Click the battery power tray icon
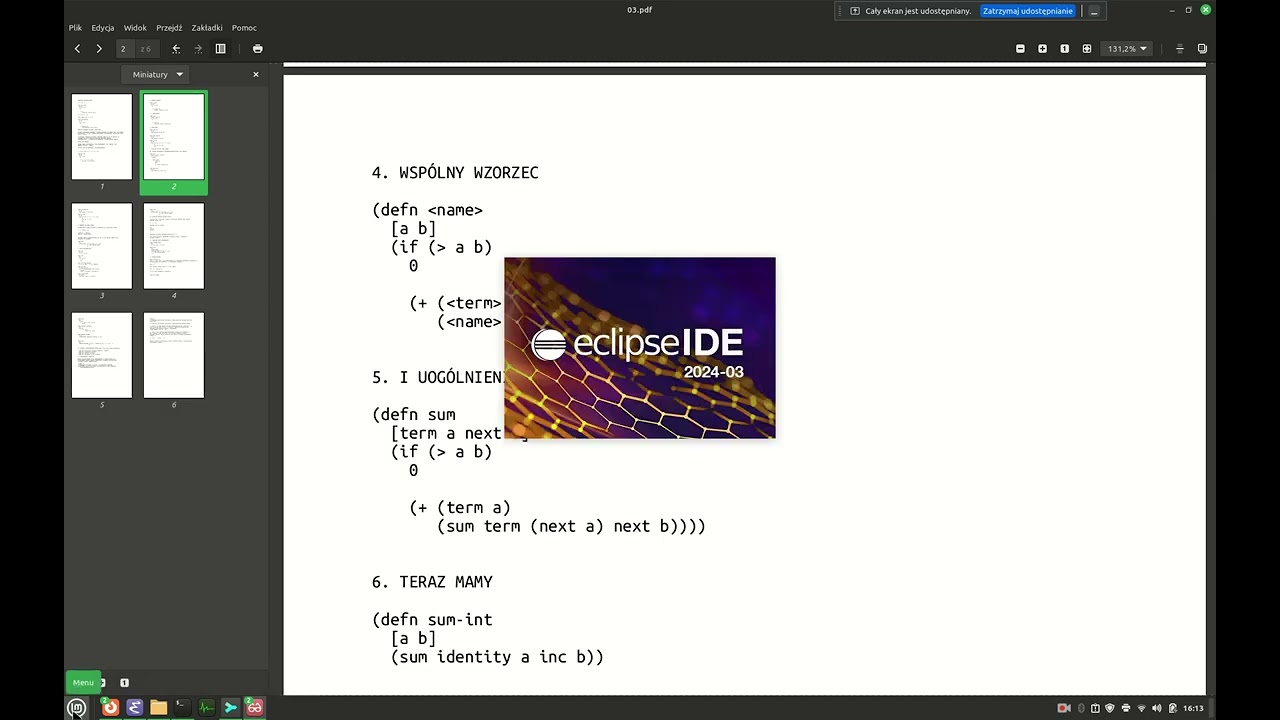The image size is (1280, 720). pos(1173,708)
